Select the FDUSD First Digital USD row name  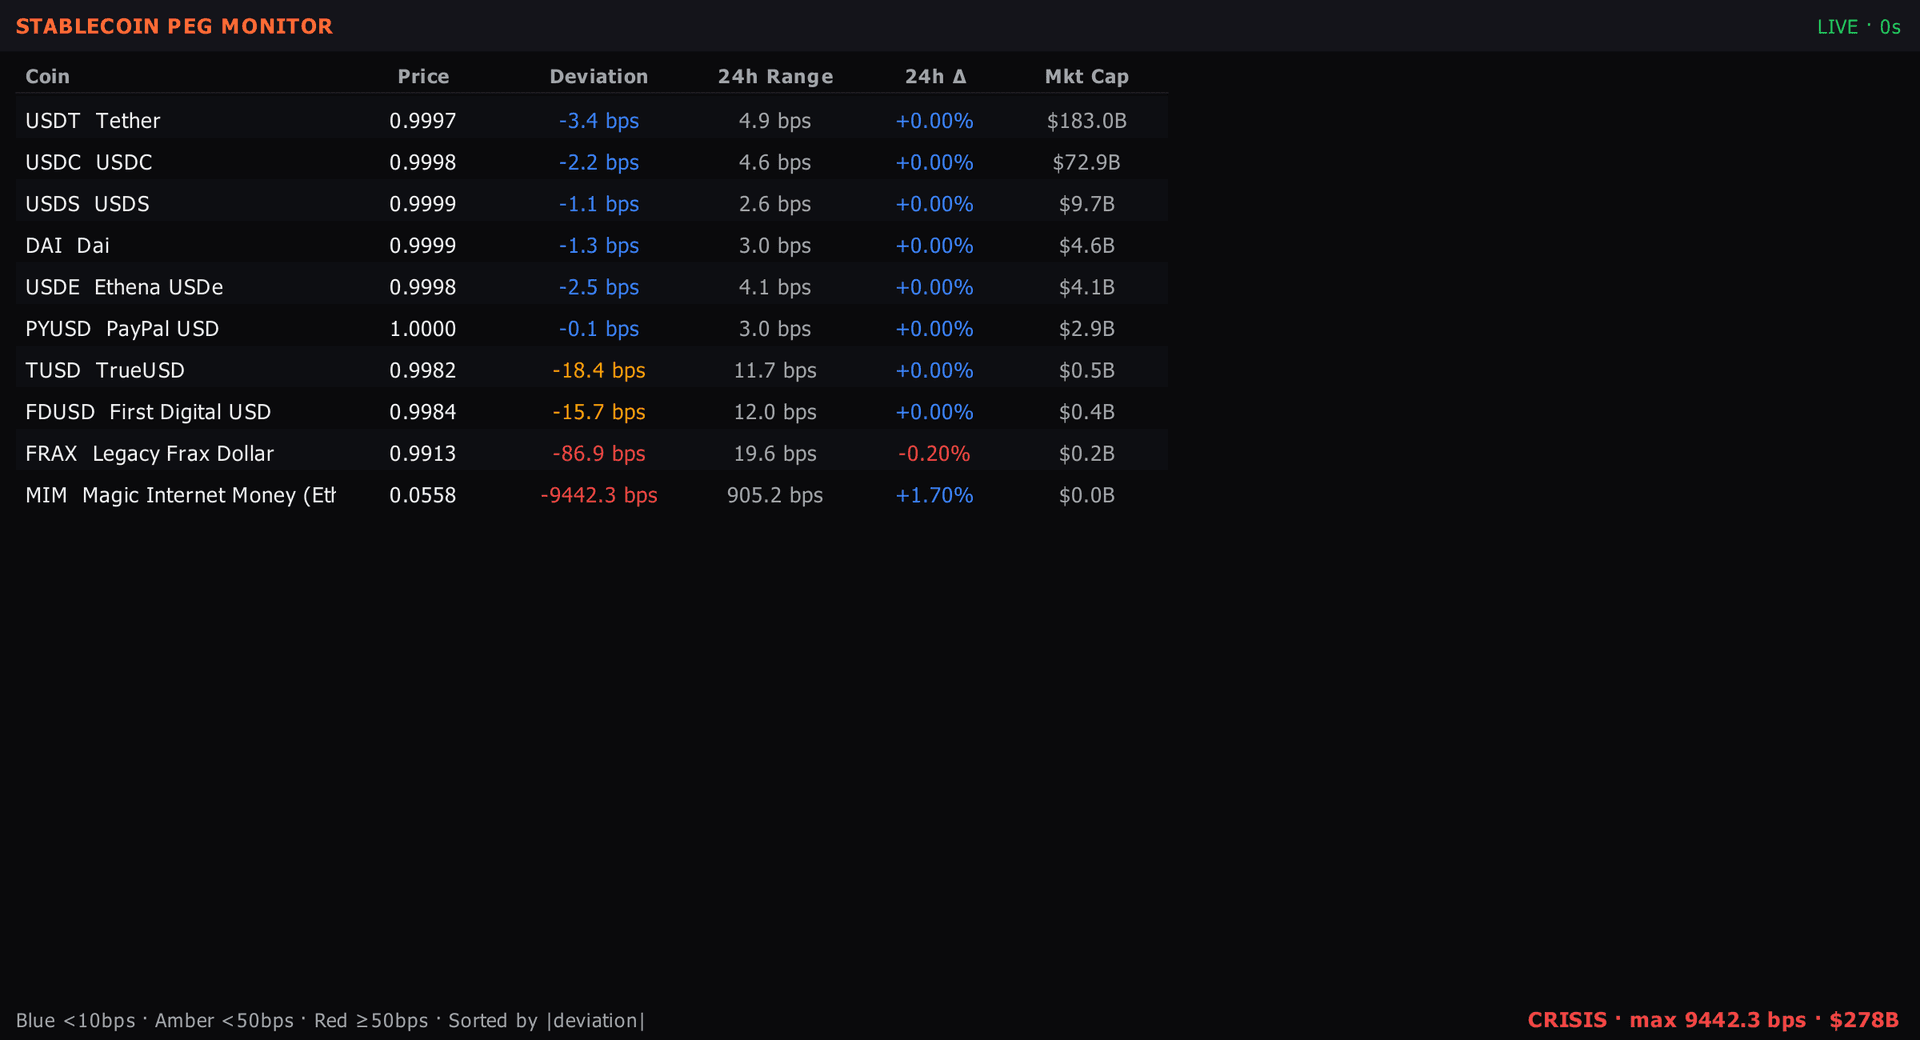[x=148, y=413]
